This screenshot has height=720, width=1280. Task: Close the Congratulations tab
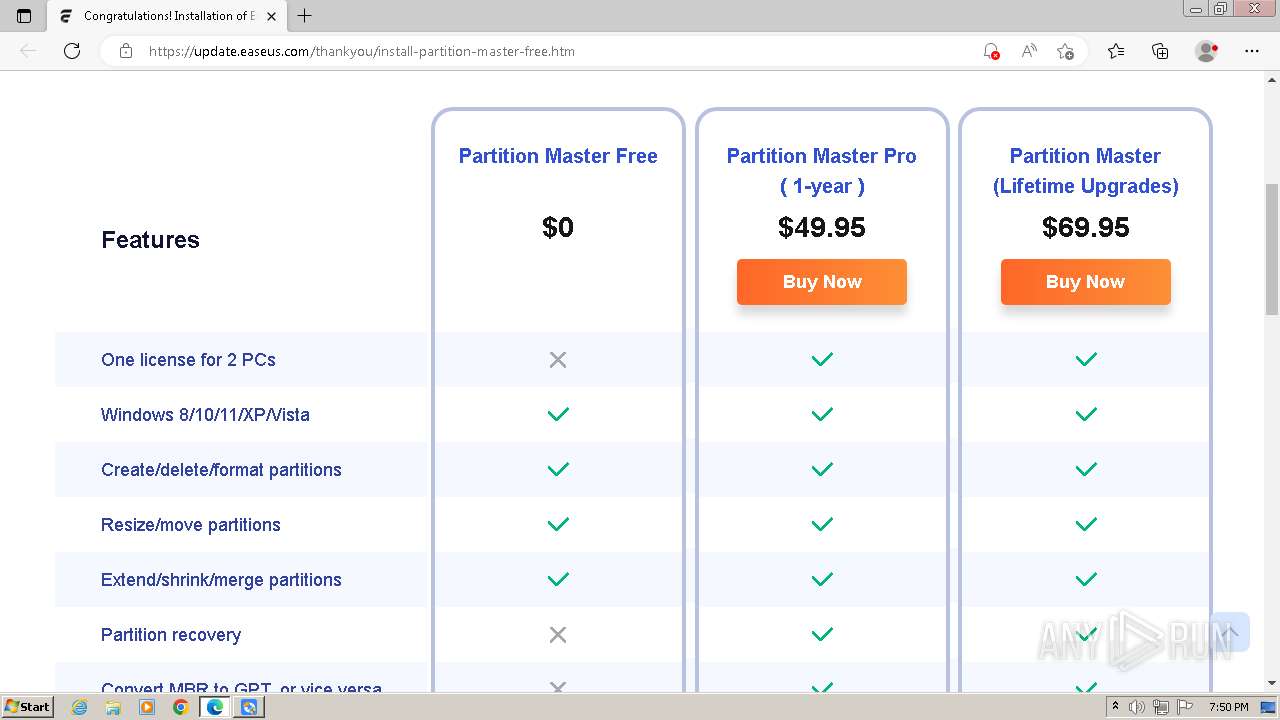271,16
